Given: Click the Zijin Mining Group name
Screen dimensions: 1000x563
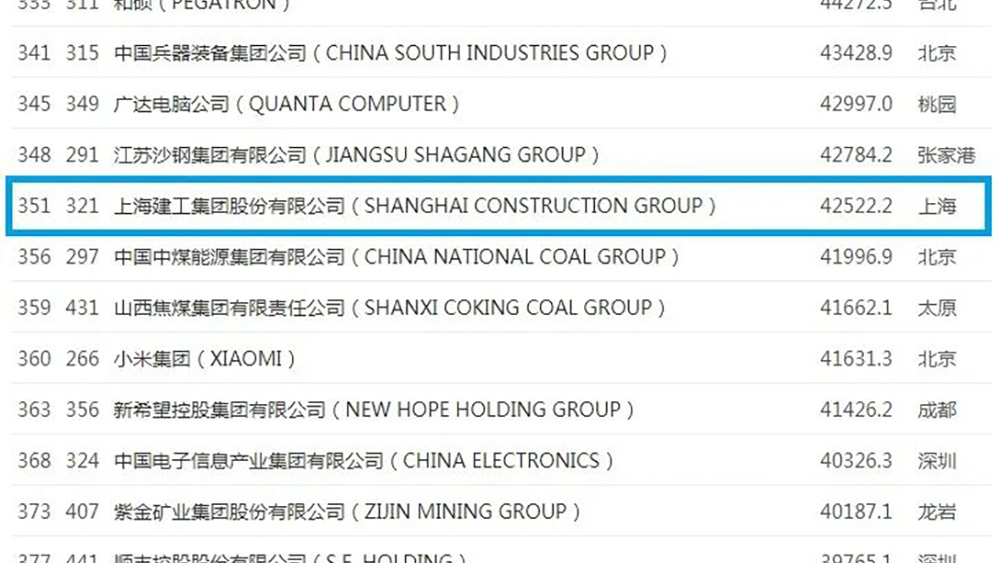Looking at the screenshot, I should click(347, 512).
